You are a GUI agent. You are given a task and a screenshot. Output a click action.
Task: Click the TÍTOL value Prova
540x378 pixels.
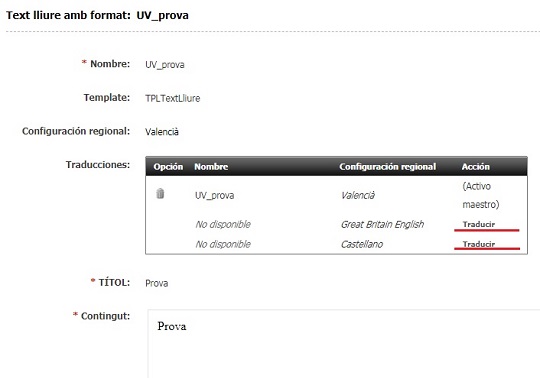click(157, 283)
